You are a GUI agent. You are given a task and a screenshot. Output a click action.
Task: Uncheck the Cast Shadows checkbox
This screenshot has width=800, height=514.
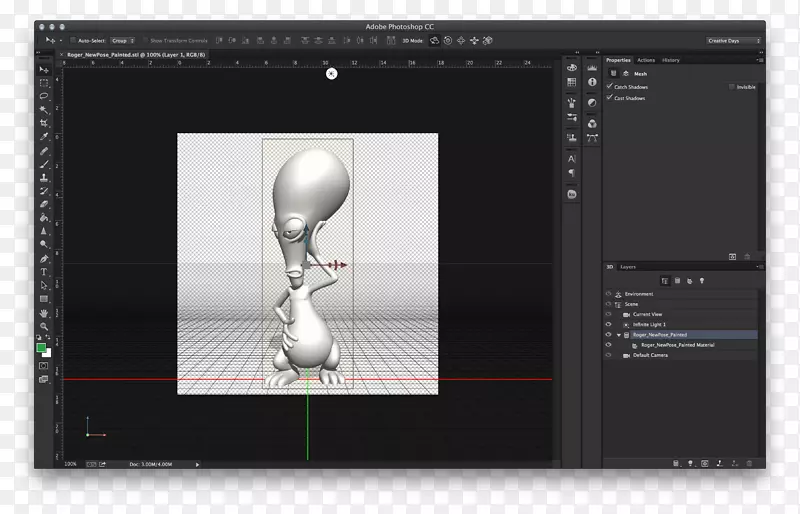pos(610,97)
